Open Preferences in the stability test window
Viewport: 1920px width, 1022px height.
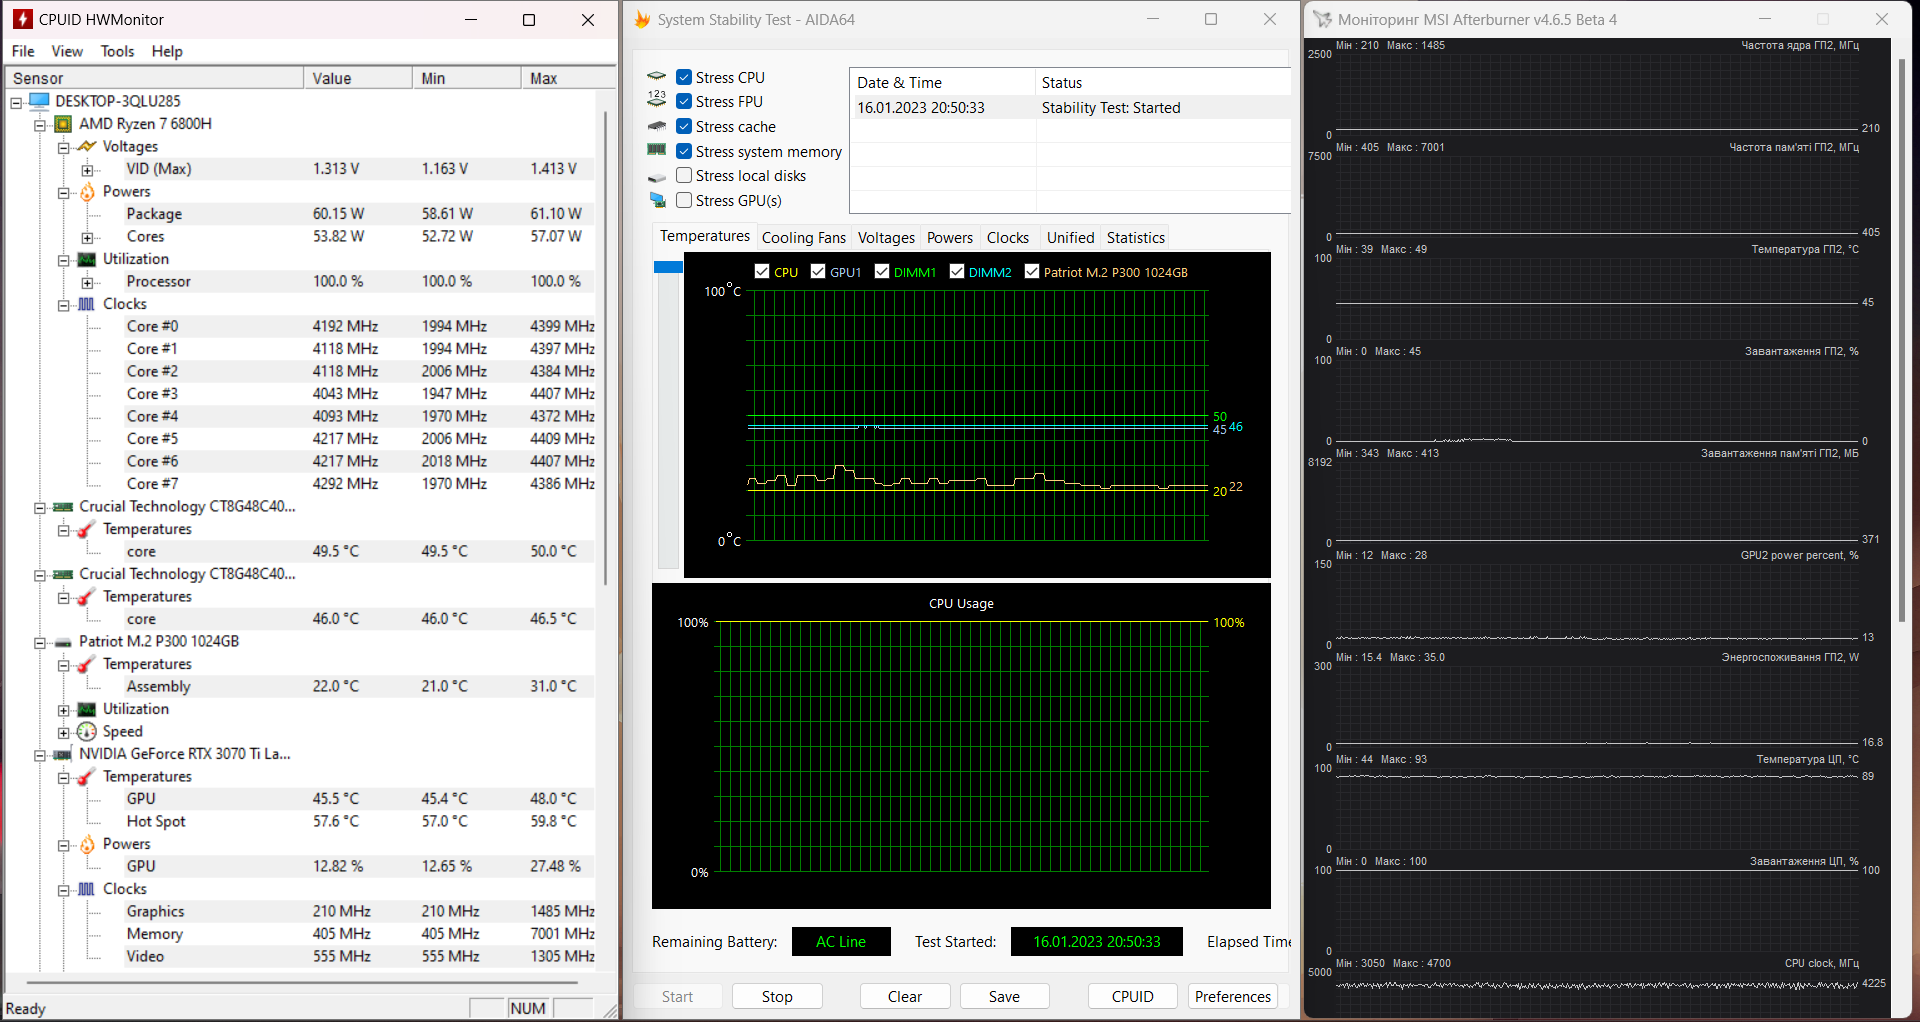click(x=1232, y=996)
